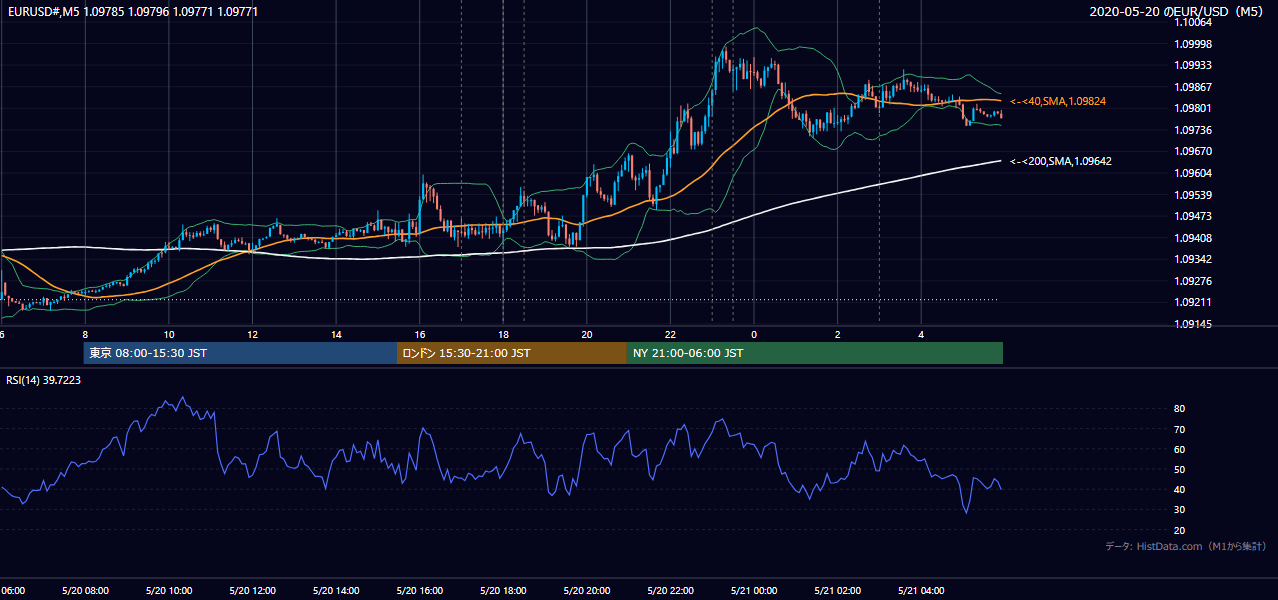Click the London 15:30-21:00 JST session bar
Screen dimensions: 1278x600
tap(512, 353)
